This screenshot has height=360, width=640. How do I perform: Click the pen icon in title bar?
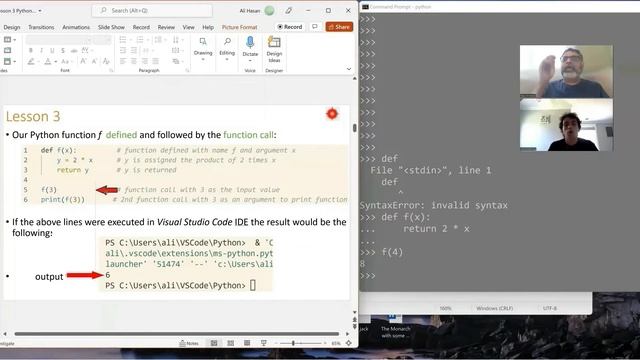pyautogui.click(x=289, y=11)
